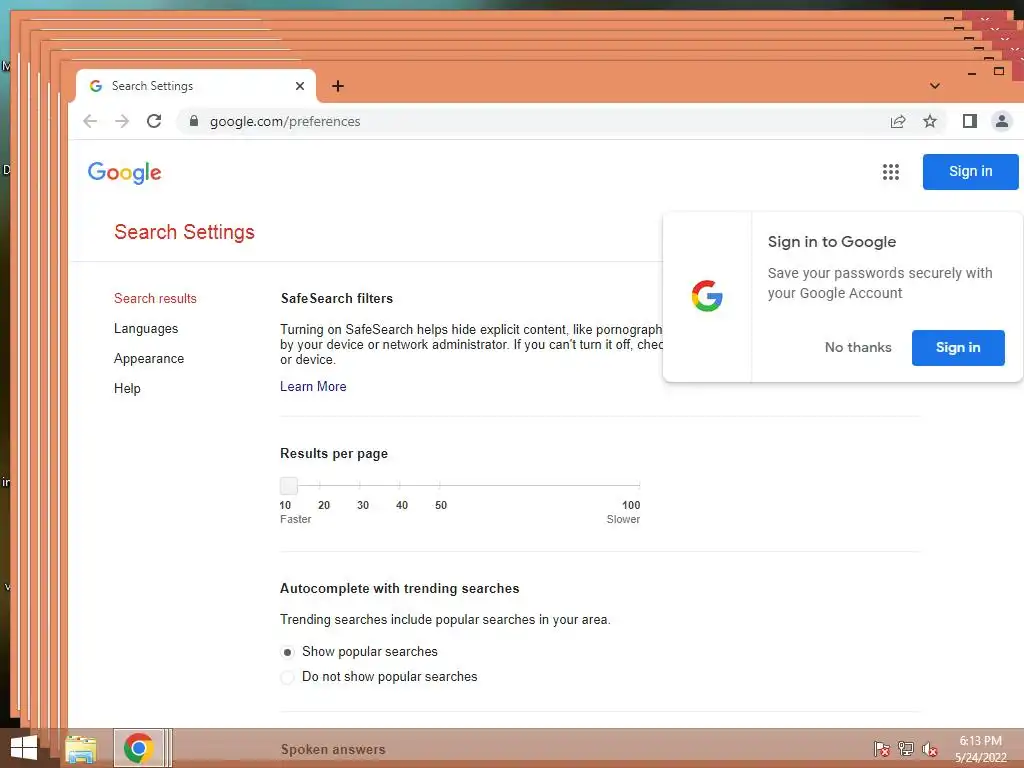Image resolution: width=1024 pixels, height=768 pixels.
Task: Set results per page slider to 50
Action: (x=440, y=486)
